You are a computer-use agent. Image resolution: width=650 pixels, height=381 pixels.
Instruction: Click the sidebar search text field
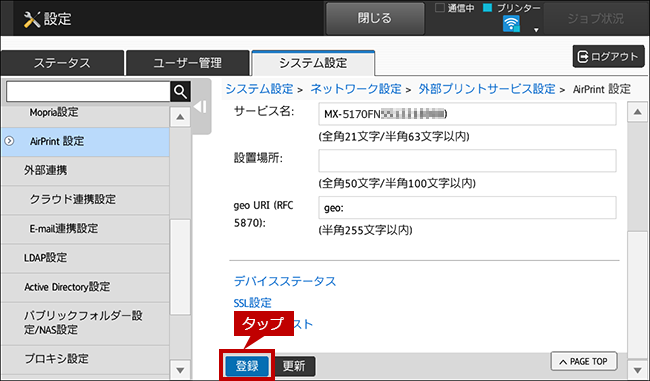pyautogui.click(x=88, y=91)
